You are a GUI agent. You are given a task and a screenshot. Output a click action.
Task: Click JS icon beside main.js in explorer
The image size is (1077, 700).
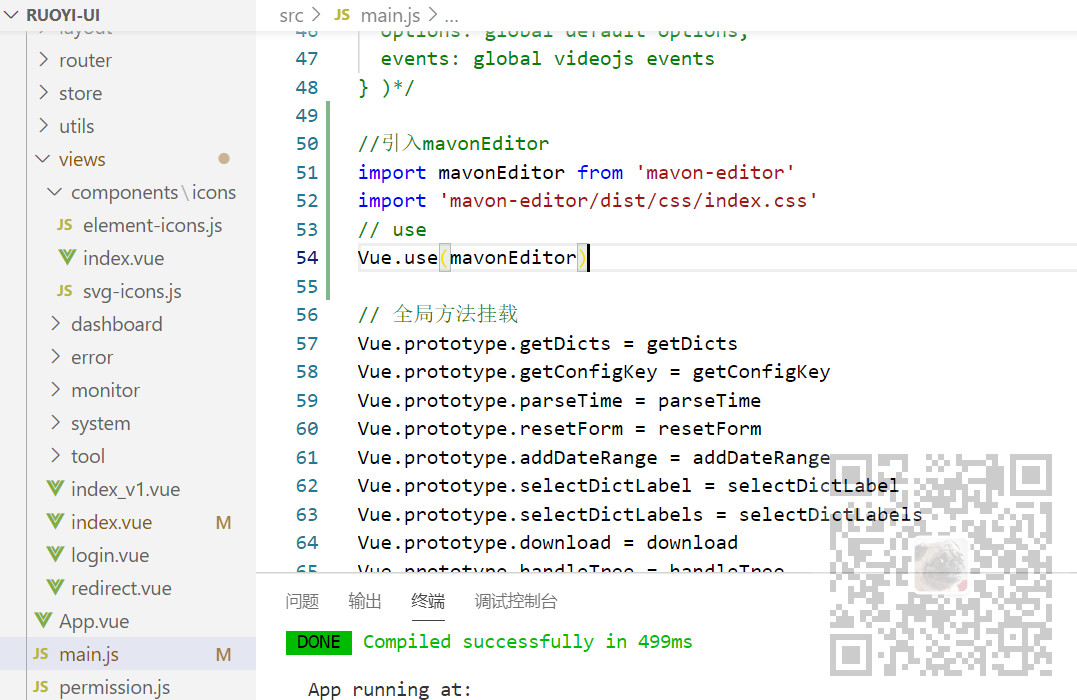[x=41, y=653]
